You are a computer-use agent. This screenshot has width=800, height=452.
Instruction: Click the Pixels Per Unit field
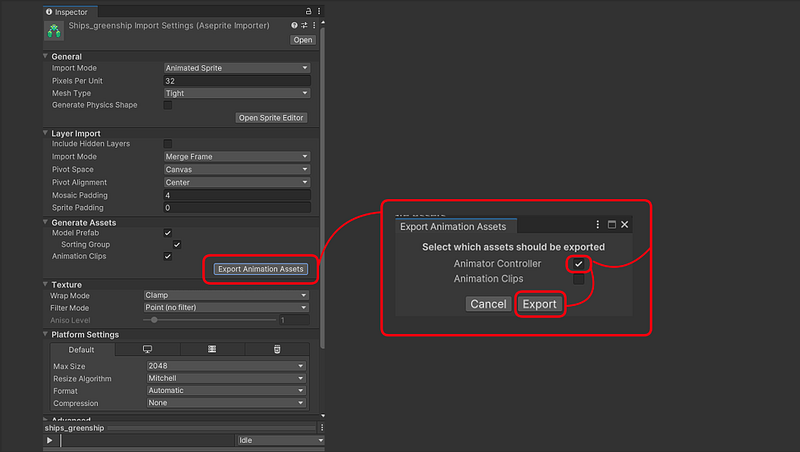coord(237,81)
